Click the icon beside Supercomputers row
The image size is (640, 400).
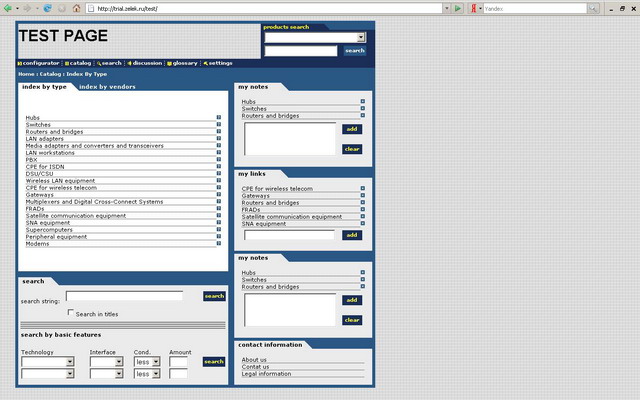(x=219, y=229)
